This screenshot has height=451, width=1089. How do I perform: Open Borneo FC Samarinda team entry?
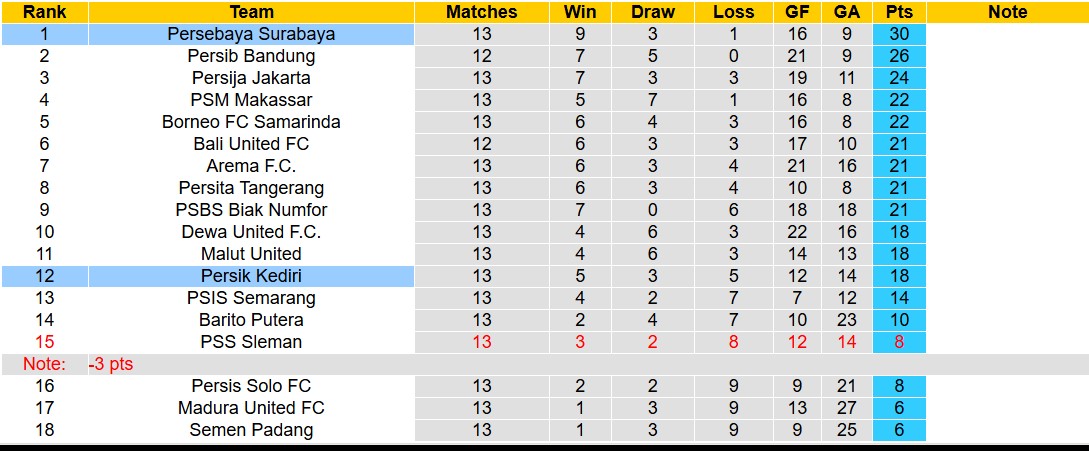coord(251,122)
